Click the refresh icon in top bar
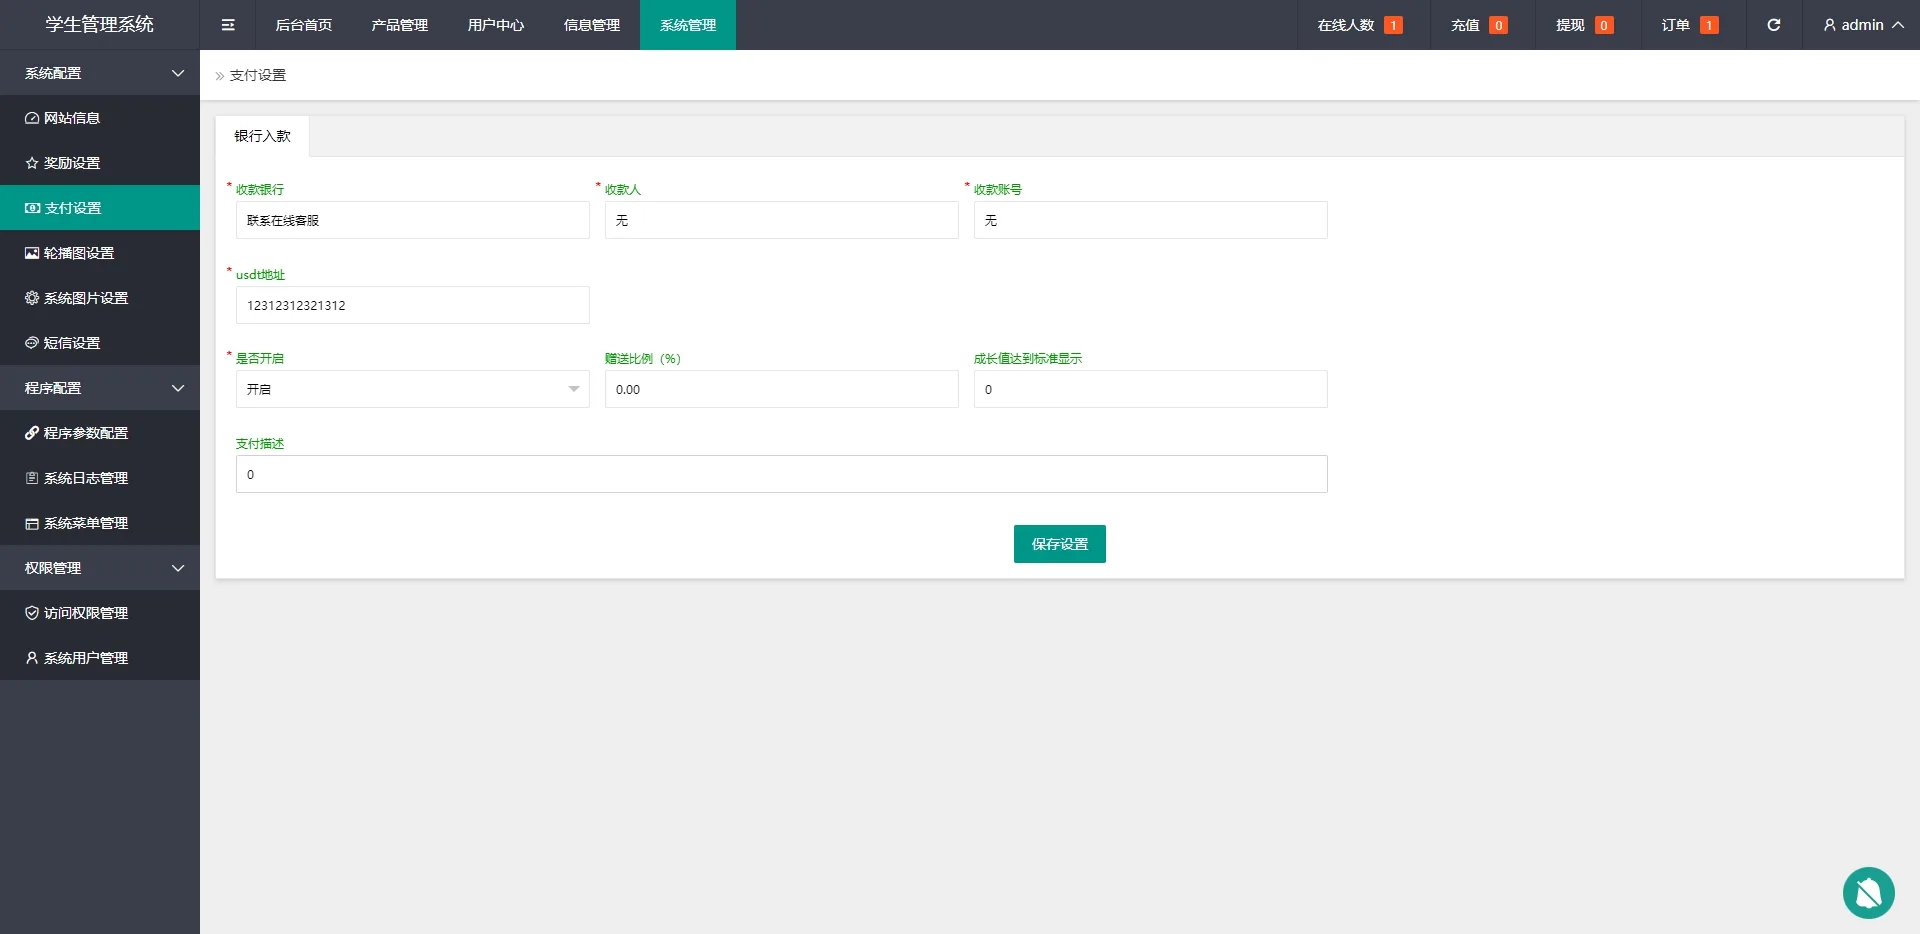Viewport: 1920px width, 934px height. [1773, 25]
